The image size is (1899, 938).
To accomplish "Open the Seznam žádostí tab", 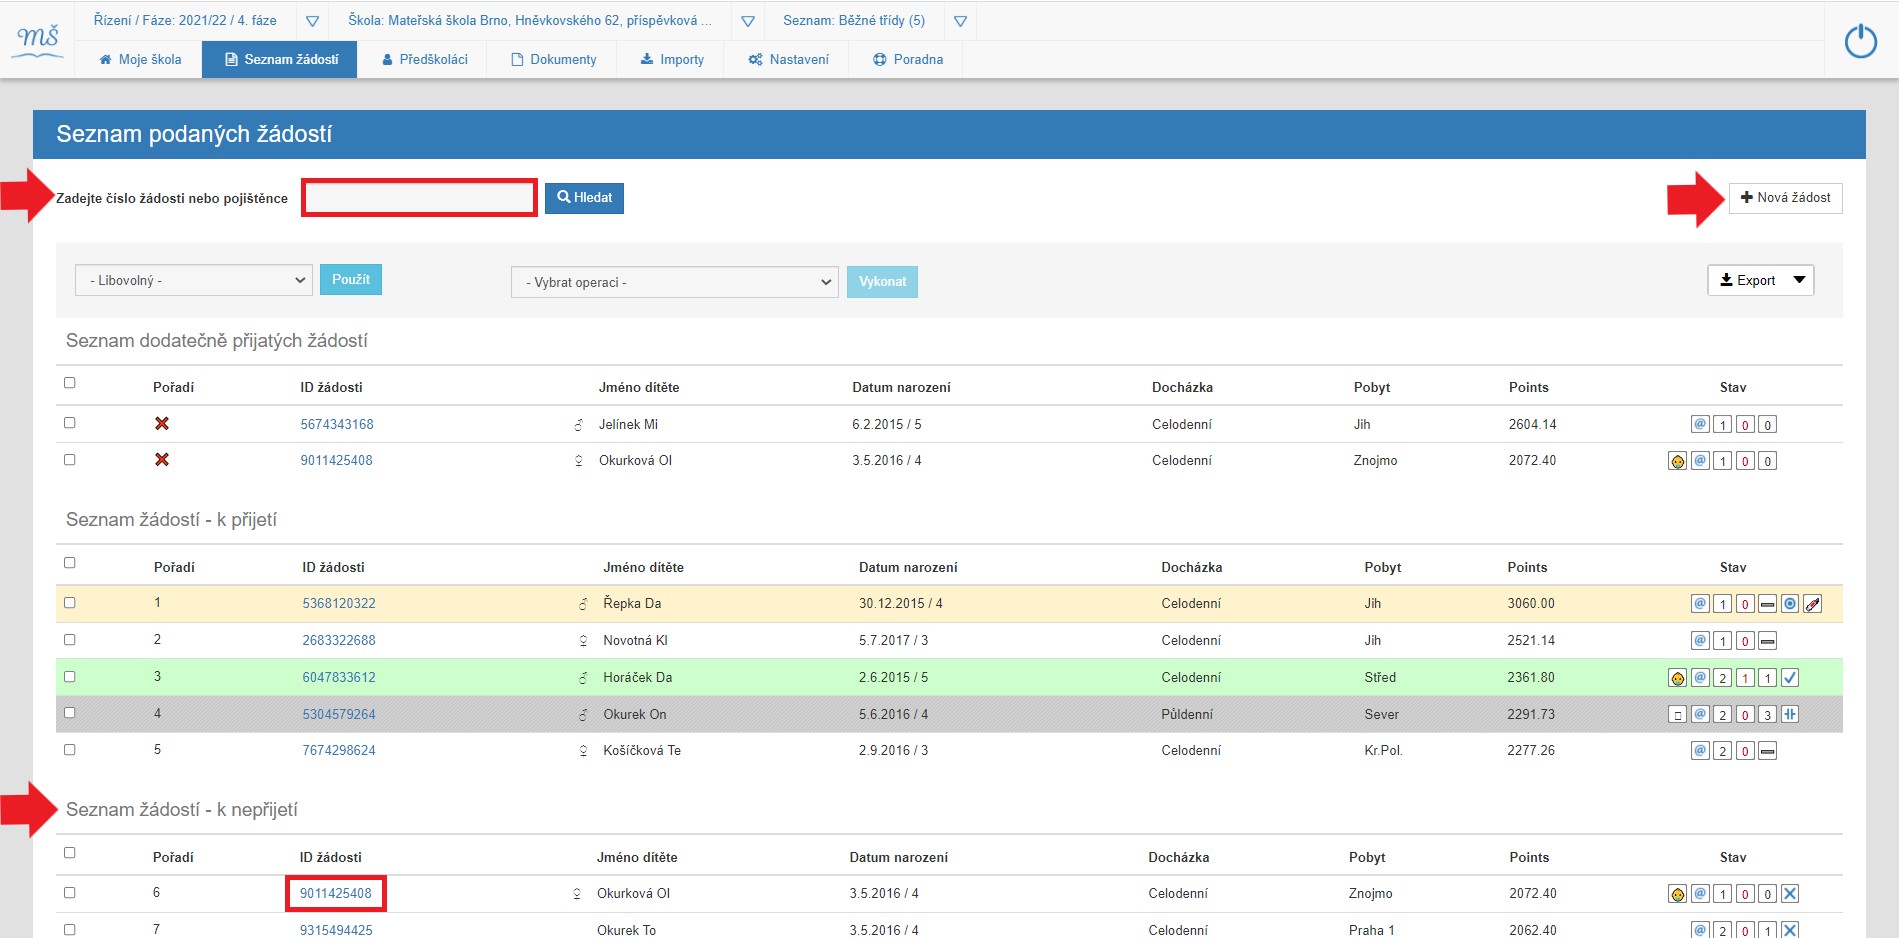I will pyautogui.click(x=280, y=60).
